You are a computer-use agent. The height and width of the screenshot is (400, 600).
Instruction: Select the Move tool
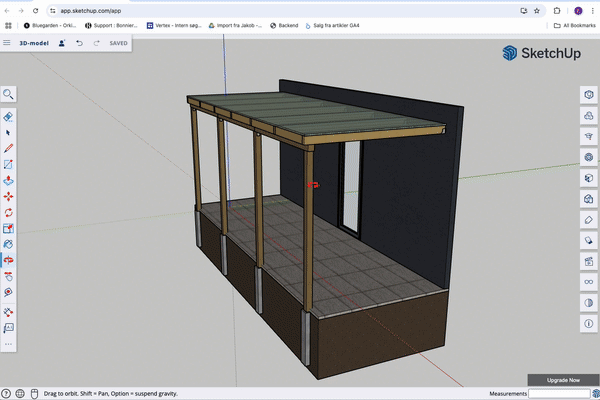pos(8,197)
